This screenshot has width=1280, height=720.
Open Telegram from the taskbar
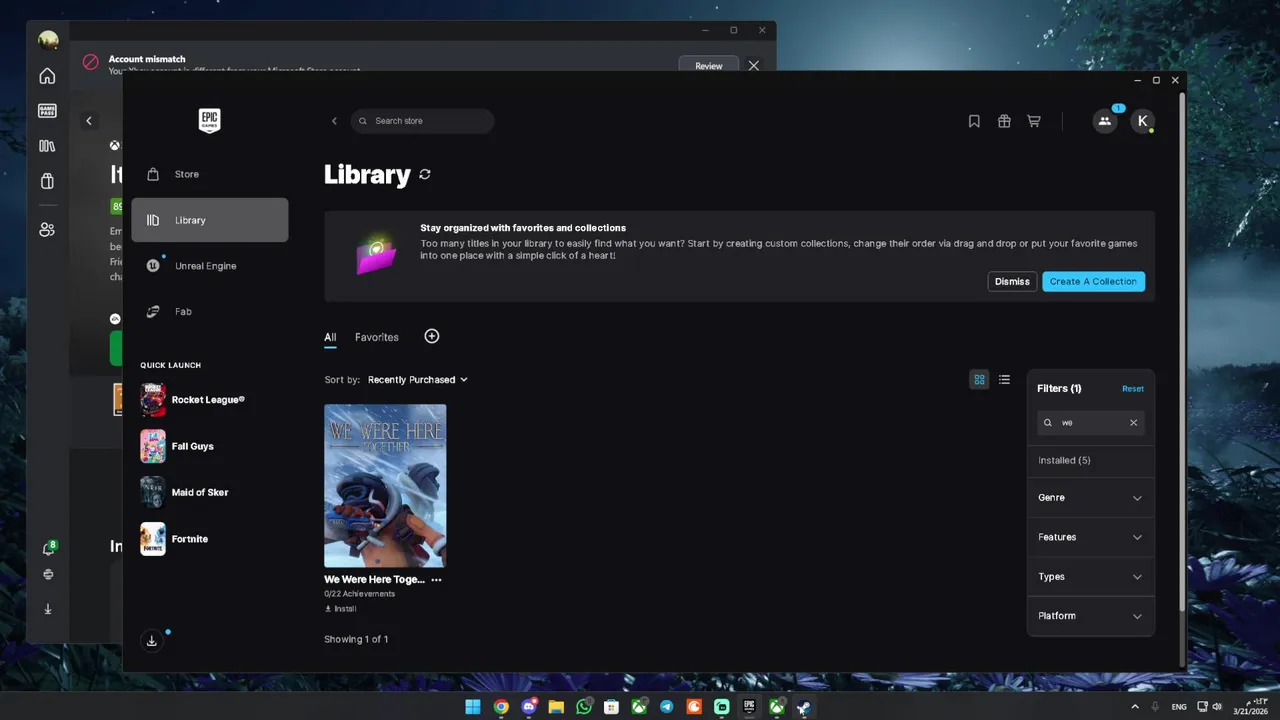click(667, 707)
